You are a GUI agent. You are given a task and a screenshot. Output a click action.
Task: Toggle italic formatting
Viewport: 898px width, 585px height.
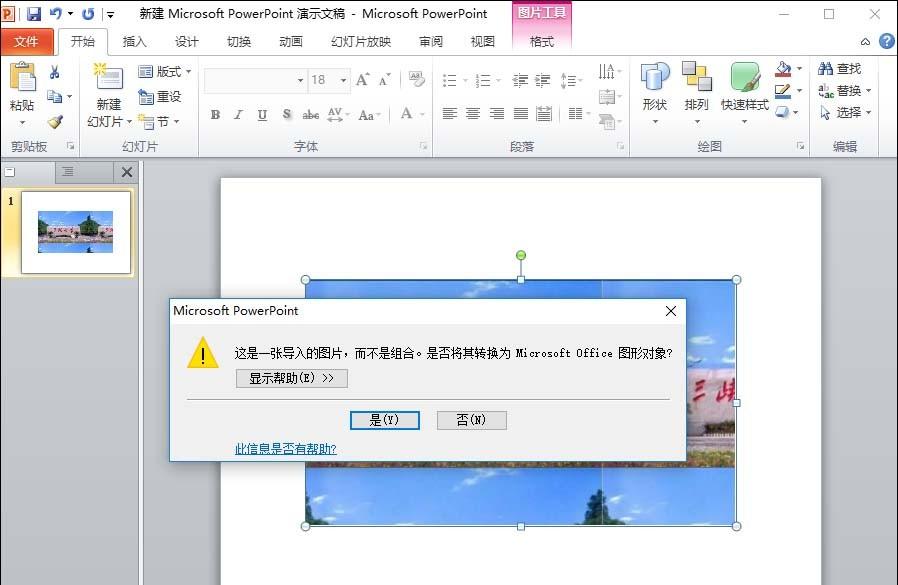pos(237,114)
